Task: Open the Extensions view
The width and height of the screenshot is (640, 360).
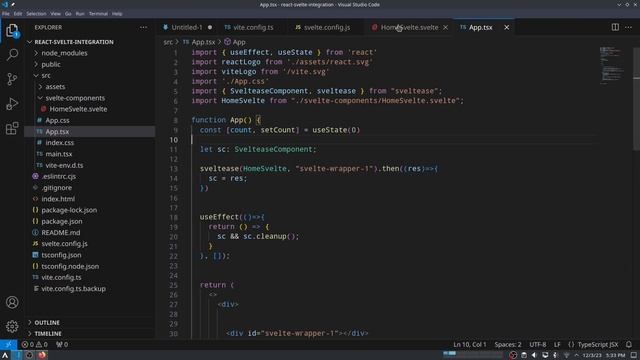Action: point(12,128)
